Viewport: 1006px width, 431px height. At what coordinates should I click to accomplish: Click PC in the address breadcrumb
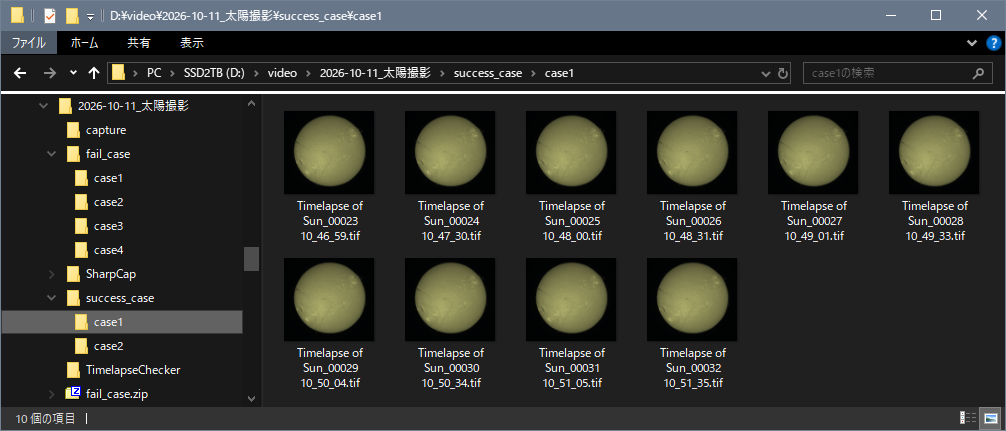pyautogui.click(x=154, y=73)
